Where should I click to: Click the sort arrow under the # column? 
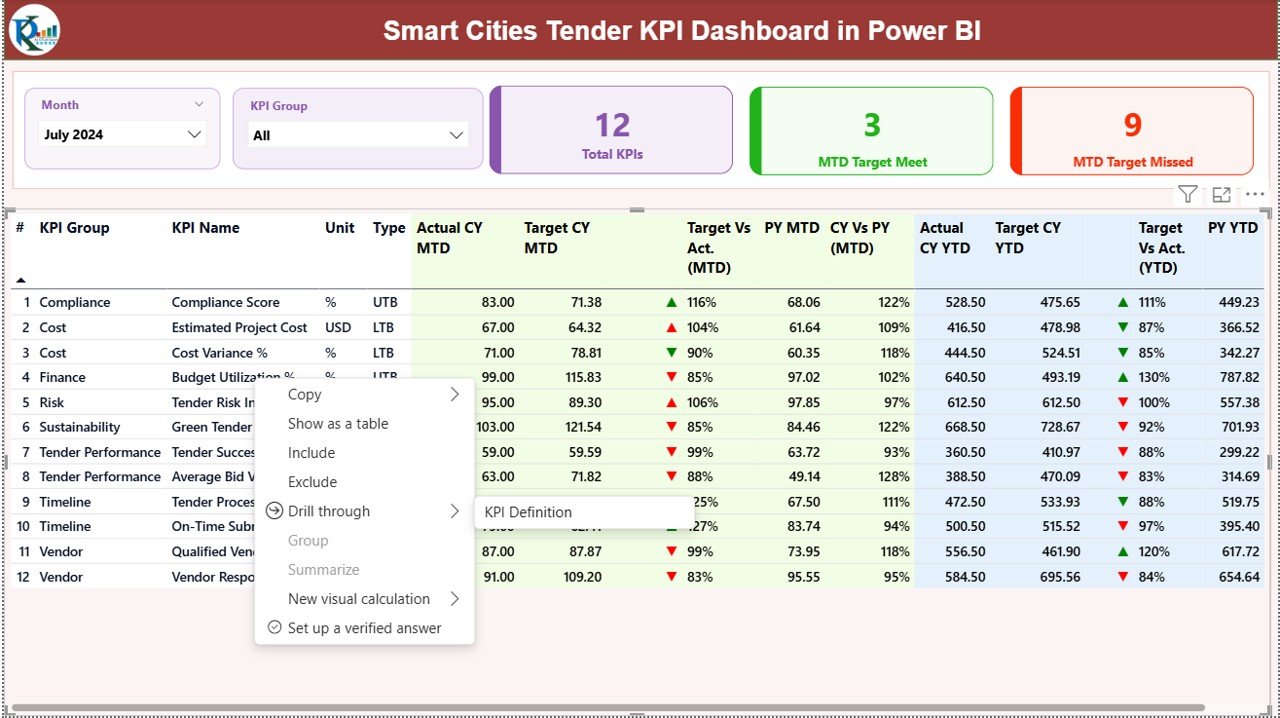click(x=21, y=280)
